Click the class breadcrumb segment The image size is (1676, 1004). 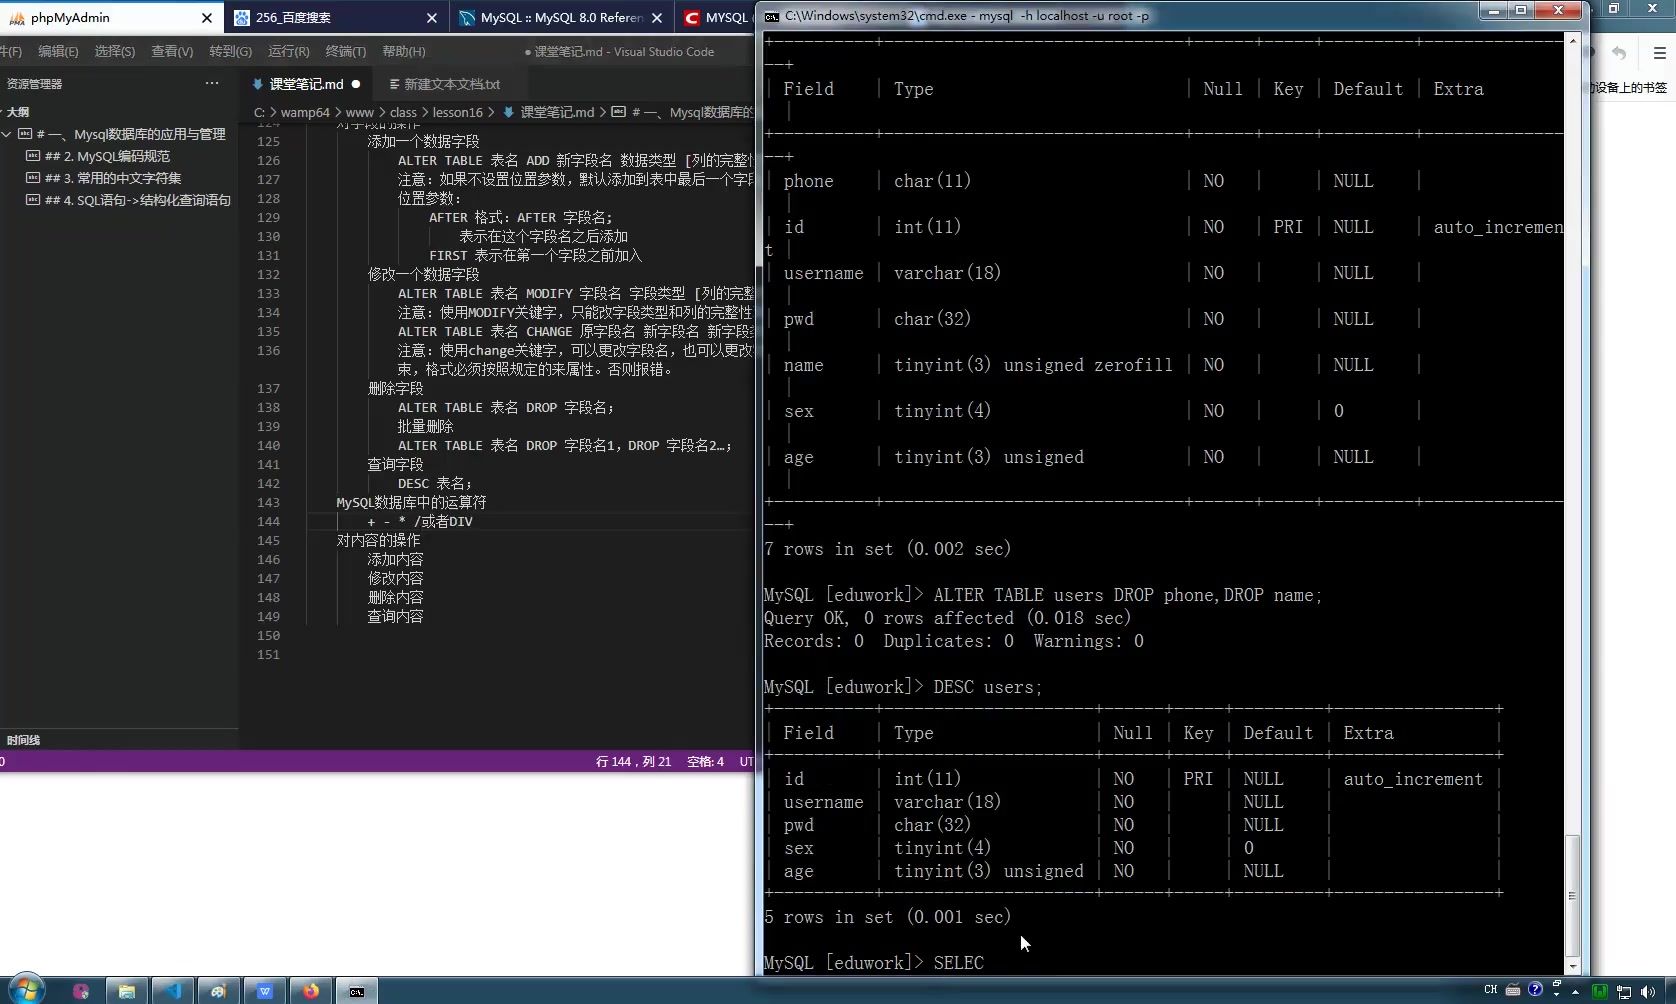[x=403, y=112]
